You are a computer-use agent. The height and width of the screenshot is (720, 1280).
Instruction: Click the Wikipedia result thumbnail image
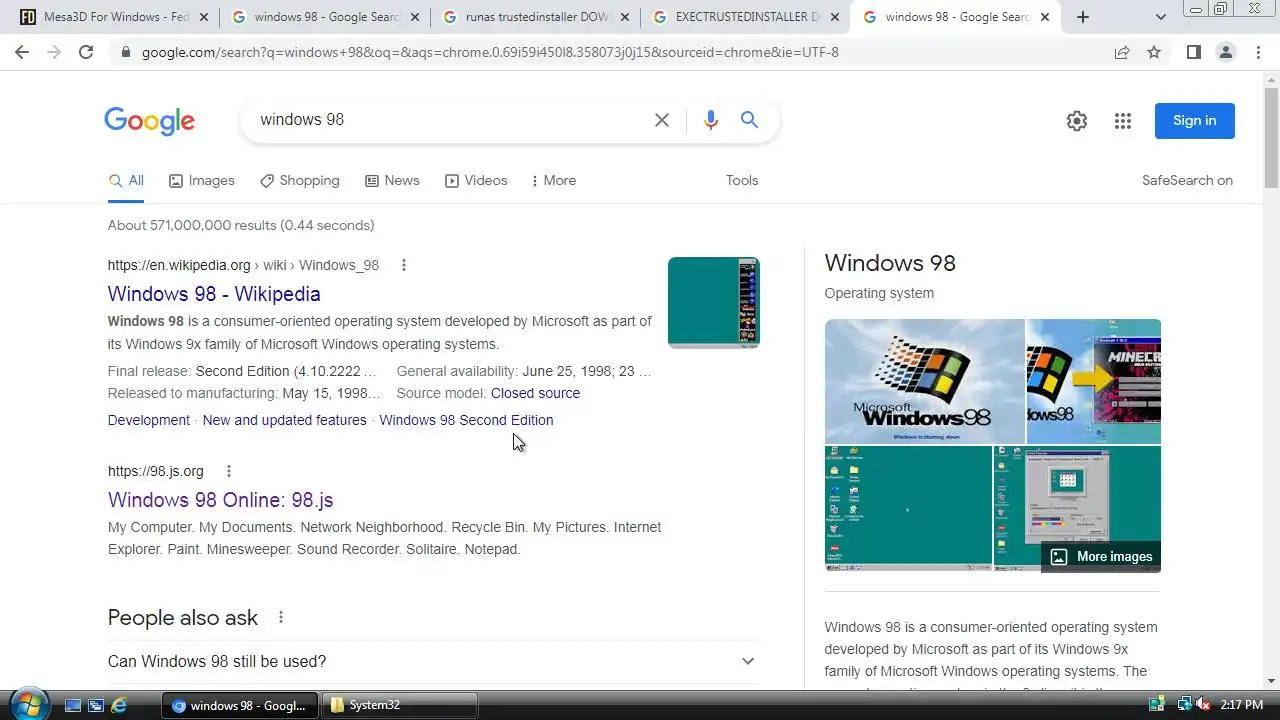pyautogui.click(x=714, y=303)
